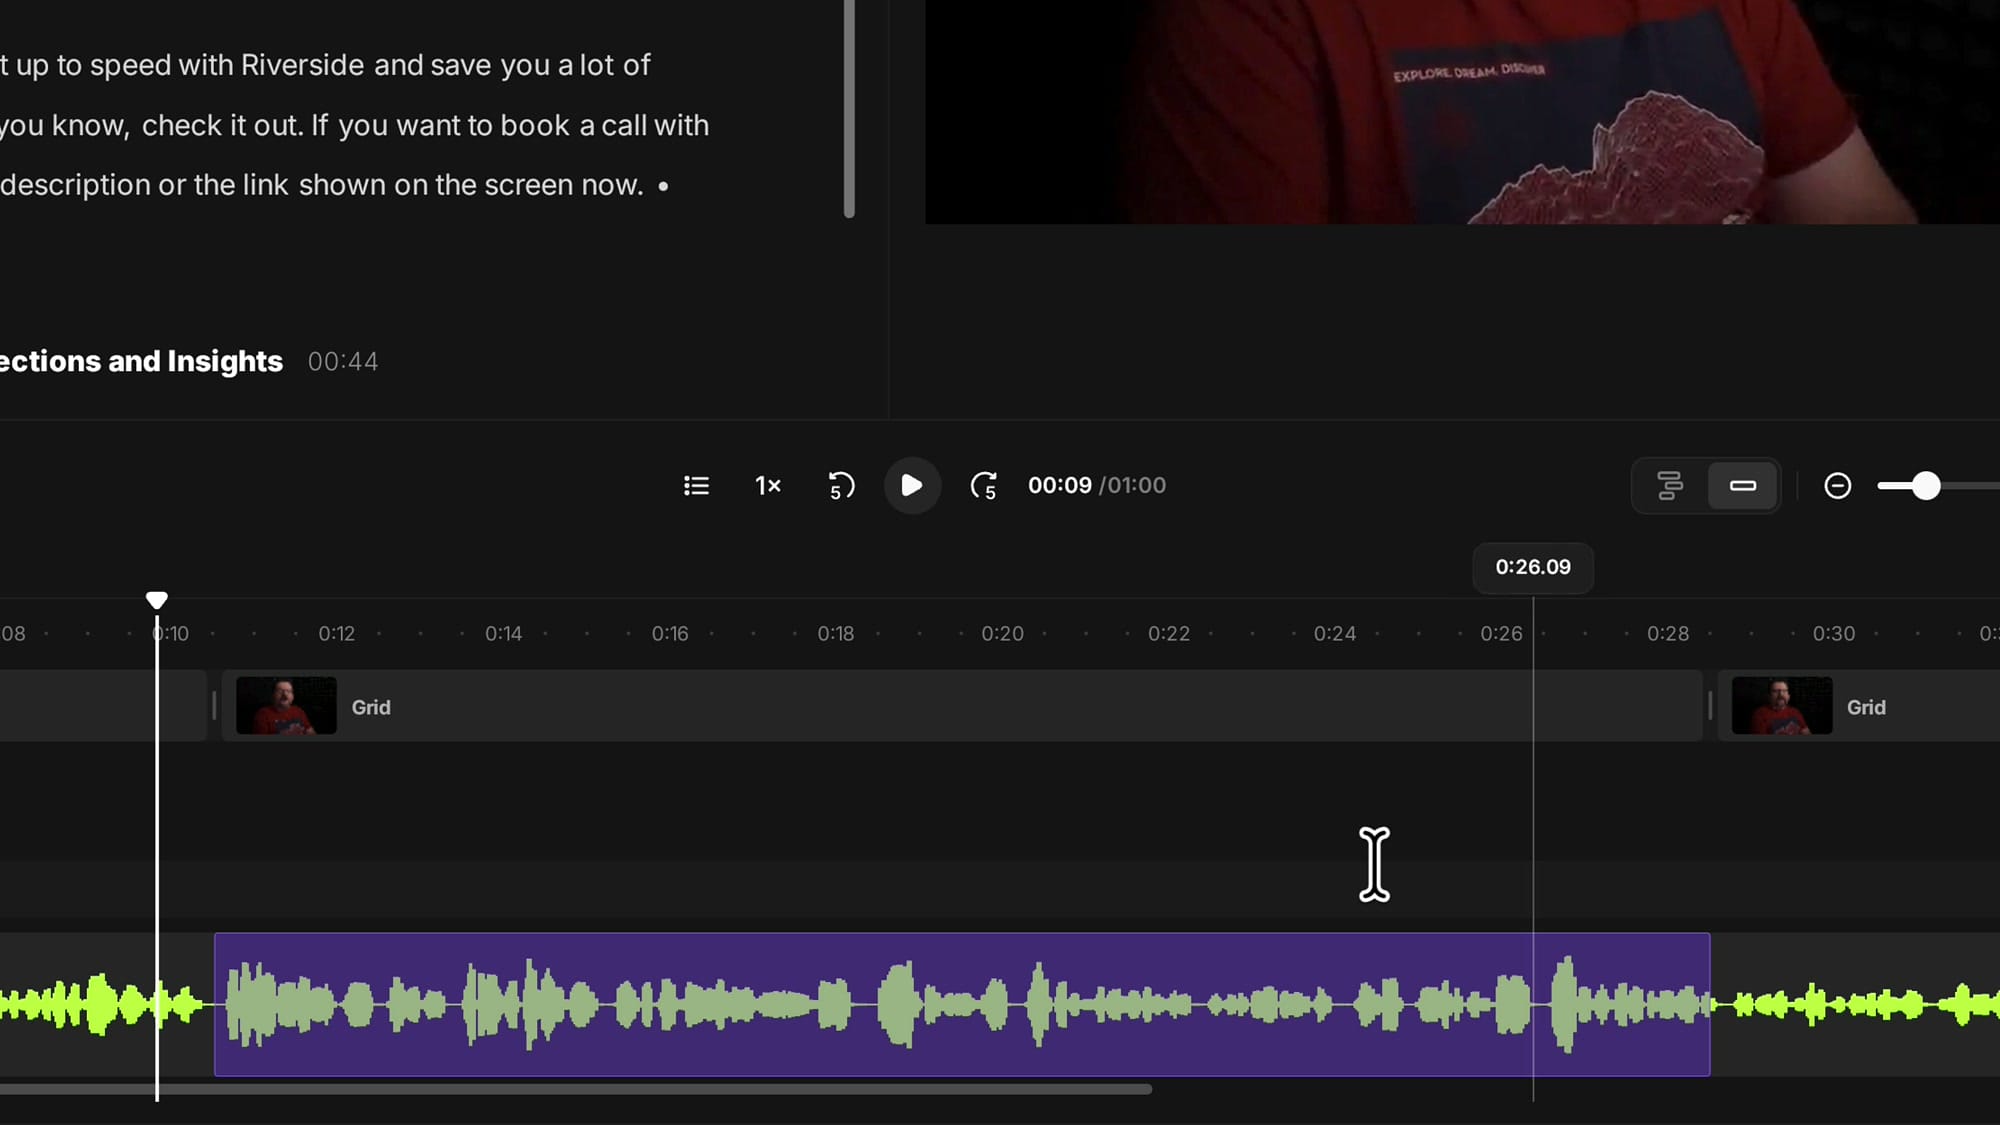Viewport: 2000px width, 1125px height.
Task: Click the phrase "check it out." in transcript
Action: click(x=222, y=126)
